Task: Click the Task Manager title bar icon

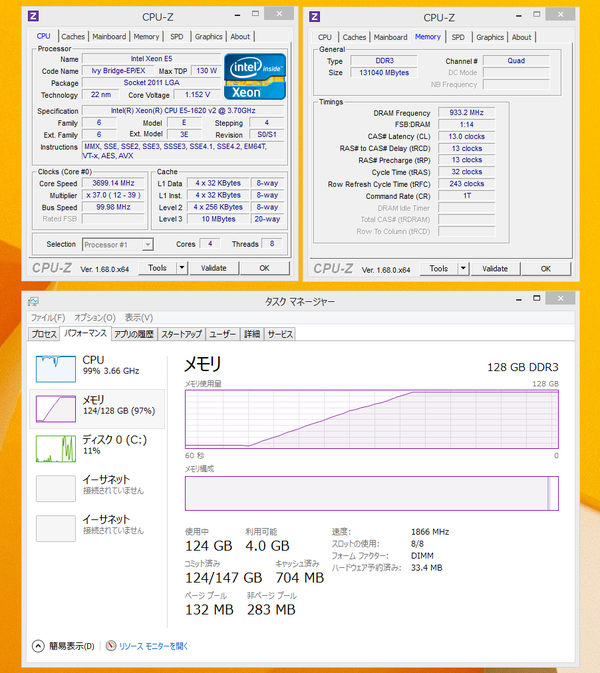Action: (x=33, y=301)
